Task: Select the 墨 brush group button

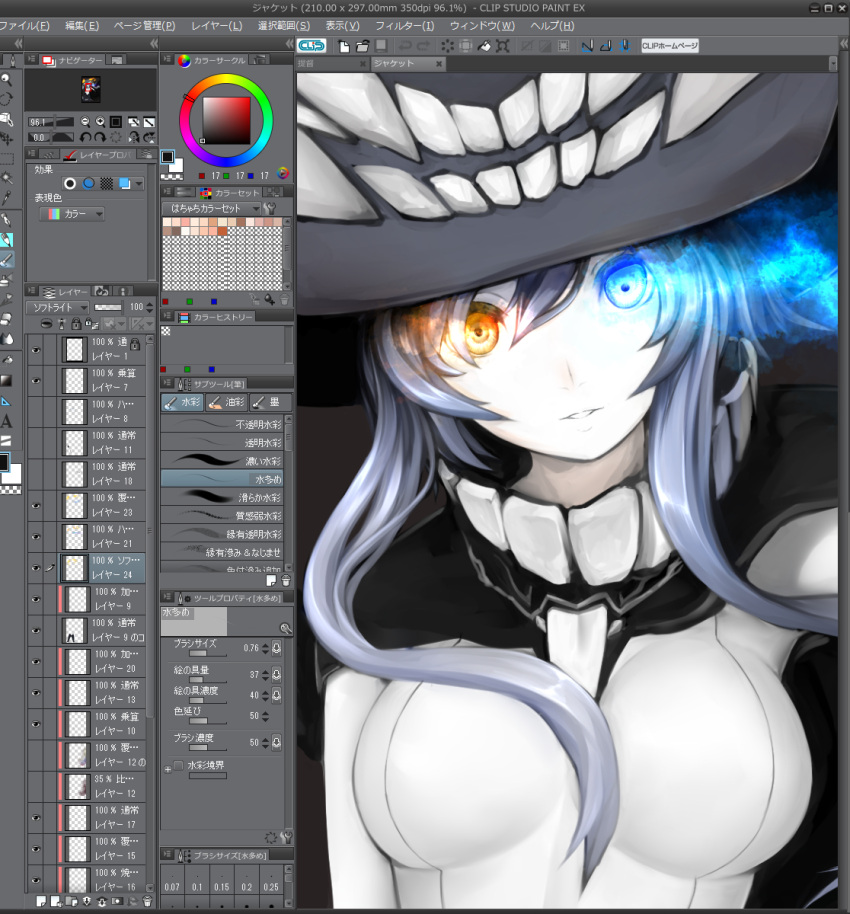Action: 271,402
